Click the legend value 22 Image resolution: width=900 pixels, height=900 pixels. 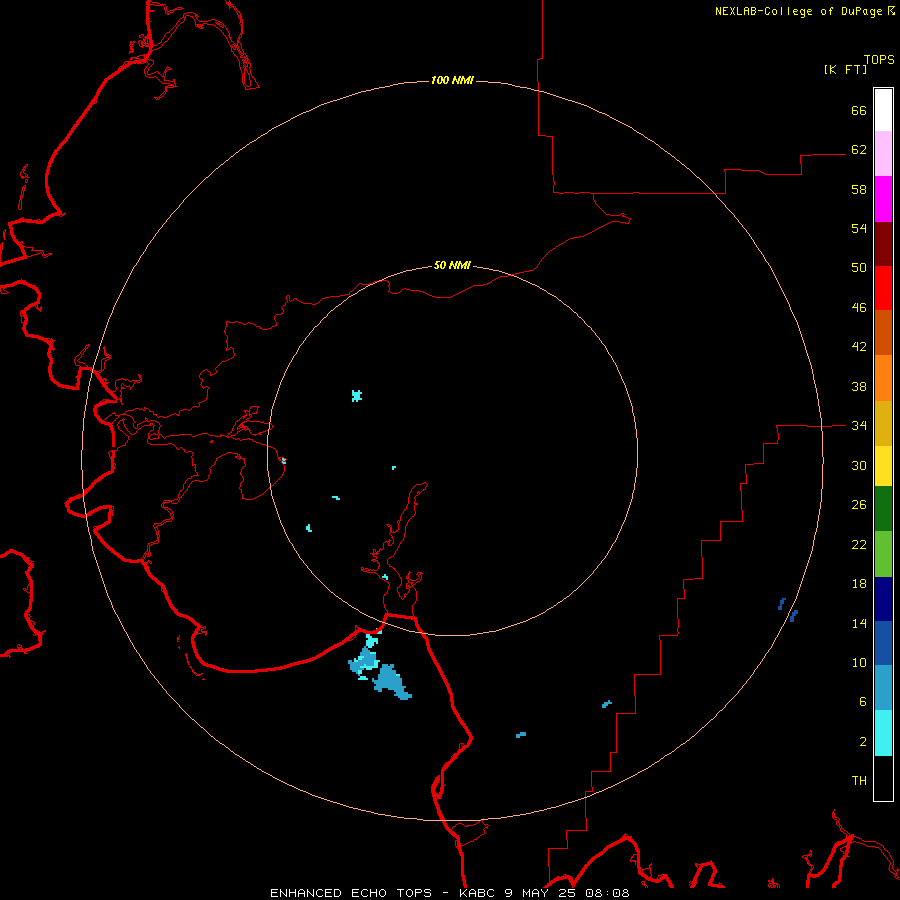click(859, 545)
